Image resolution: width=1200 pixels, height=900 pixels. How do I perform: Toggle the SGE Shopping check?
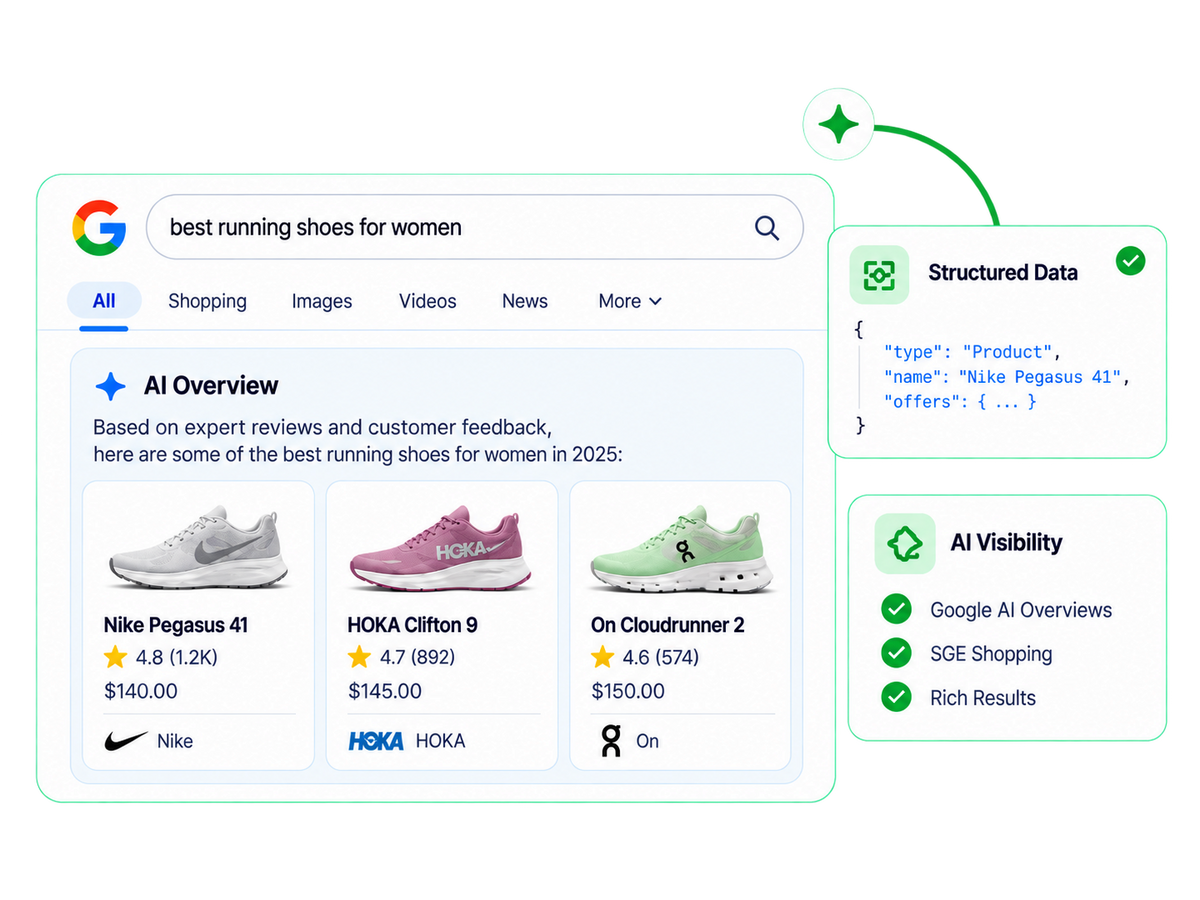click(896, 653)
